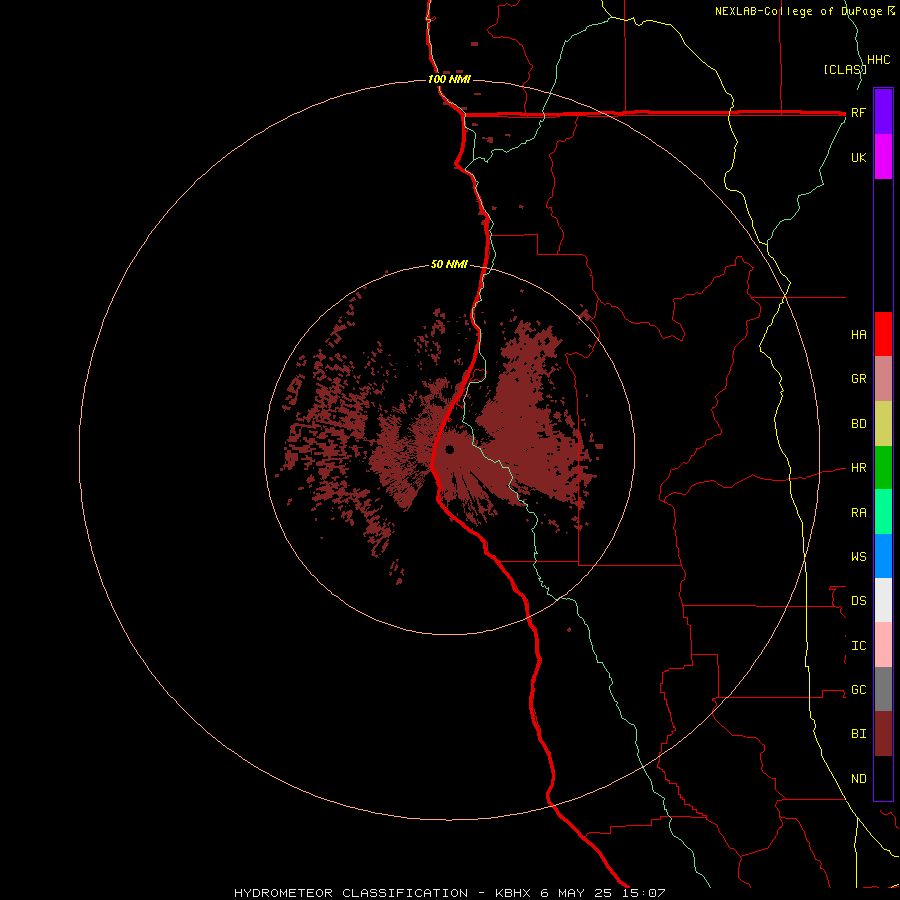Click the 50 NMI range ring label
The image size is (900, 900).
449,264
